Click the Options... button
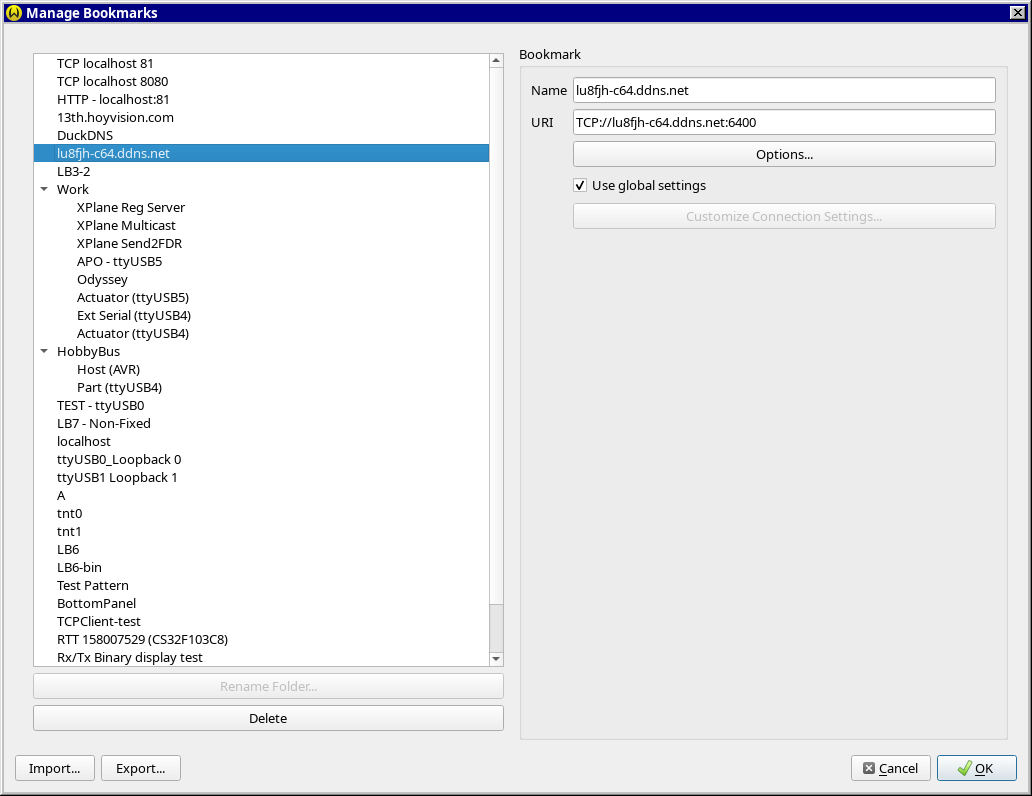This screenshot has height=796, width=1032. [x=784, y=154]
